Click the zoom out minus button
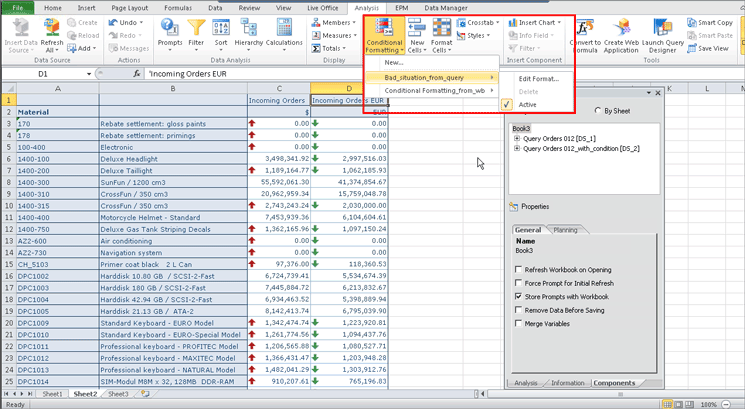The height and width of the screenshot is (409, 745). coord(726,404)
